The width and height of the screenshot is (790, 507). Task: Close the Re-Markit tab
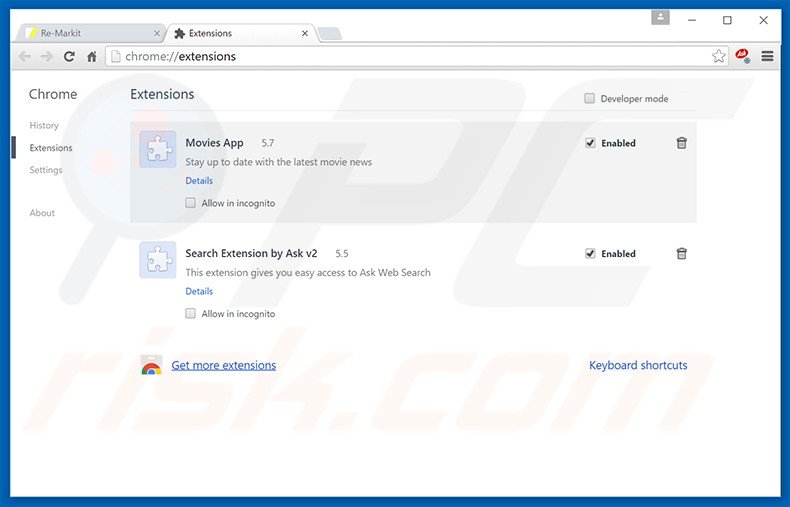[x=157, y=33]
